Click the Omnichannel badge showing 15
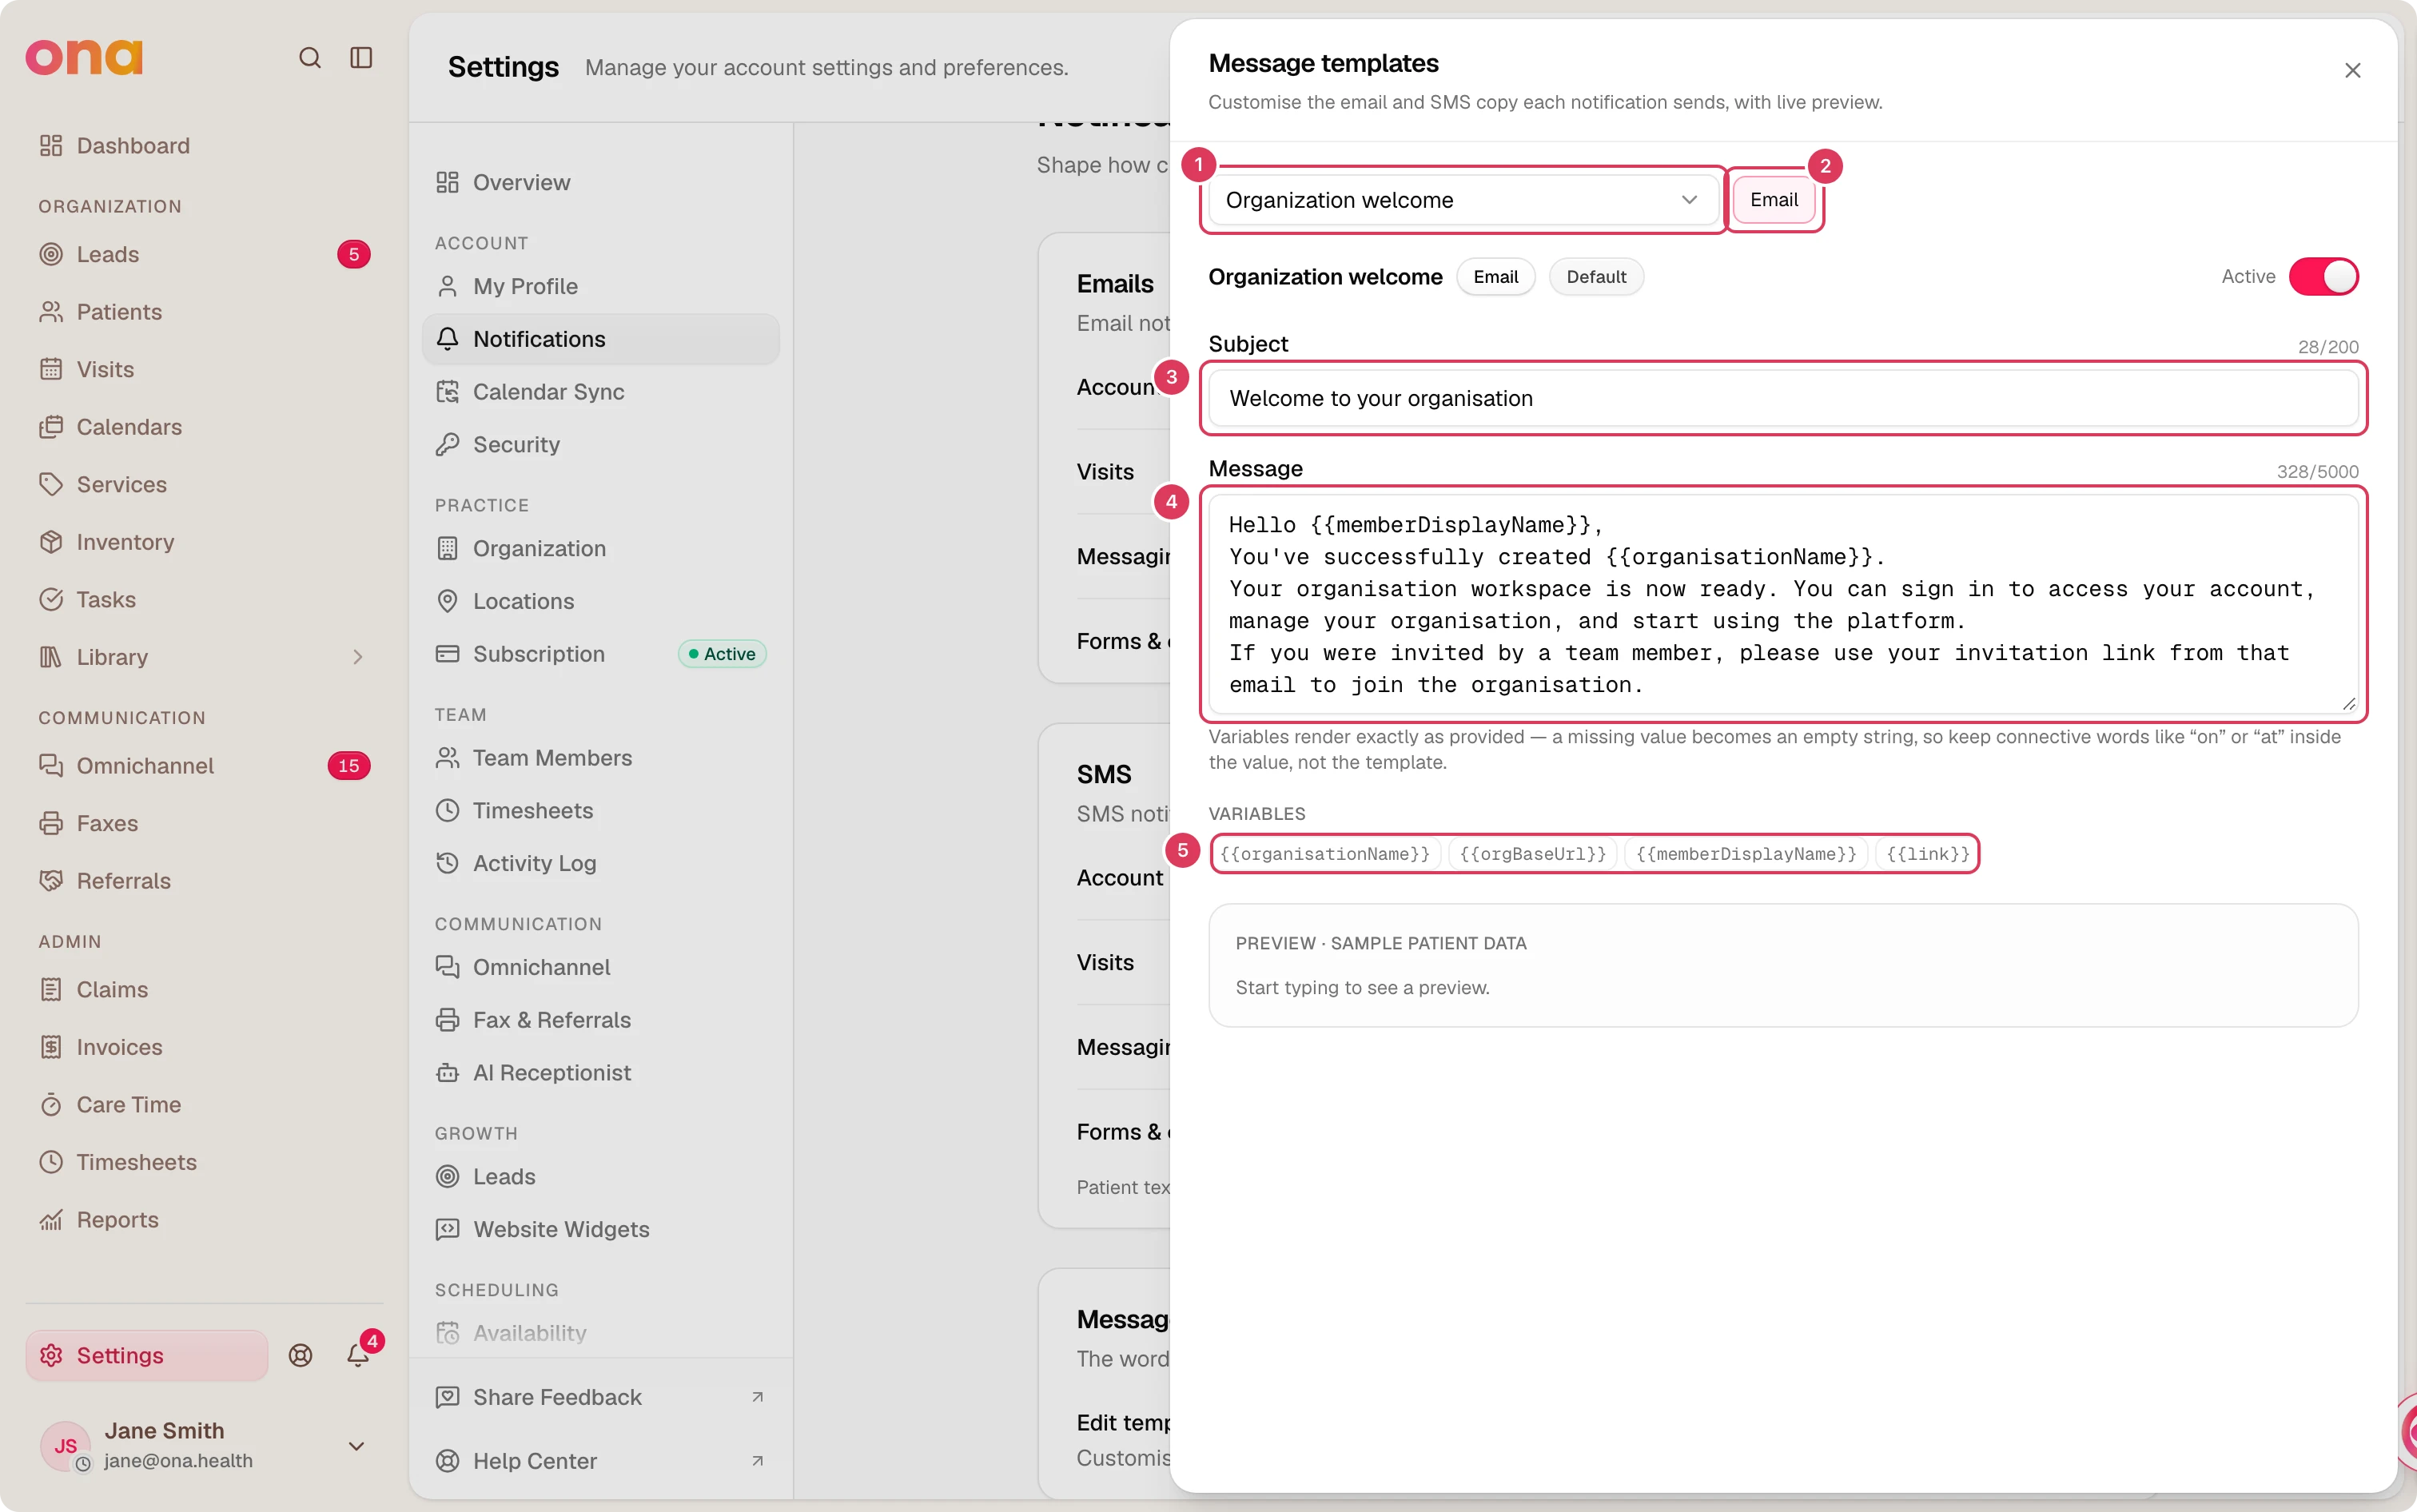The width and height of the screenshot is (2417, 1512). click(x=349, y=766)
